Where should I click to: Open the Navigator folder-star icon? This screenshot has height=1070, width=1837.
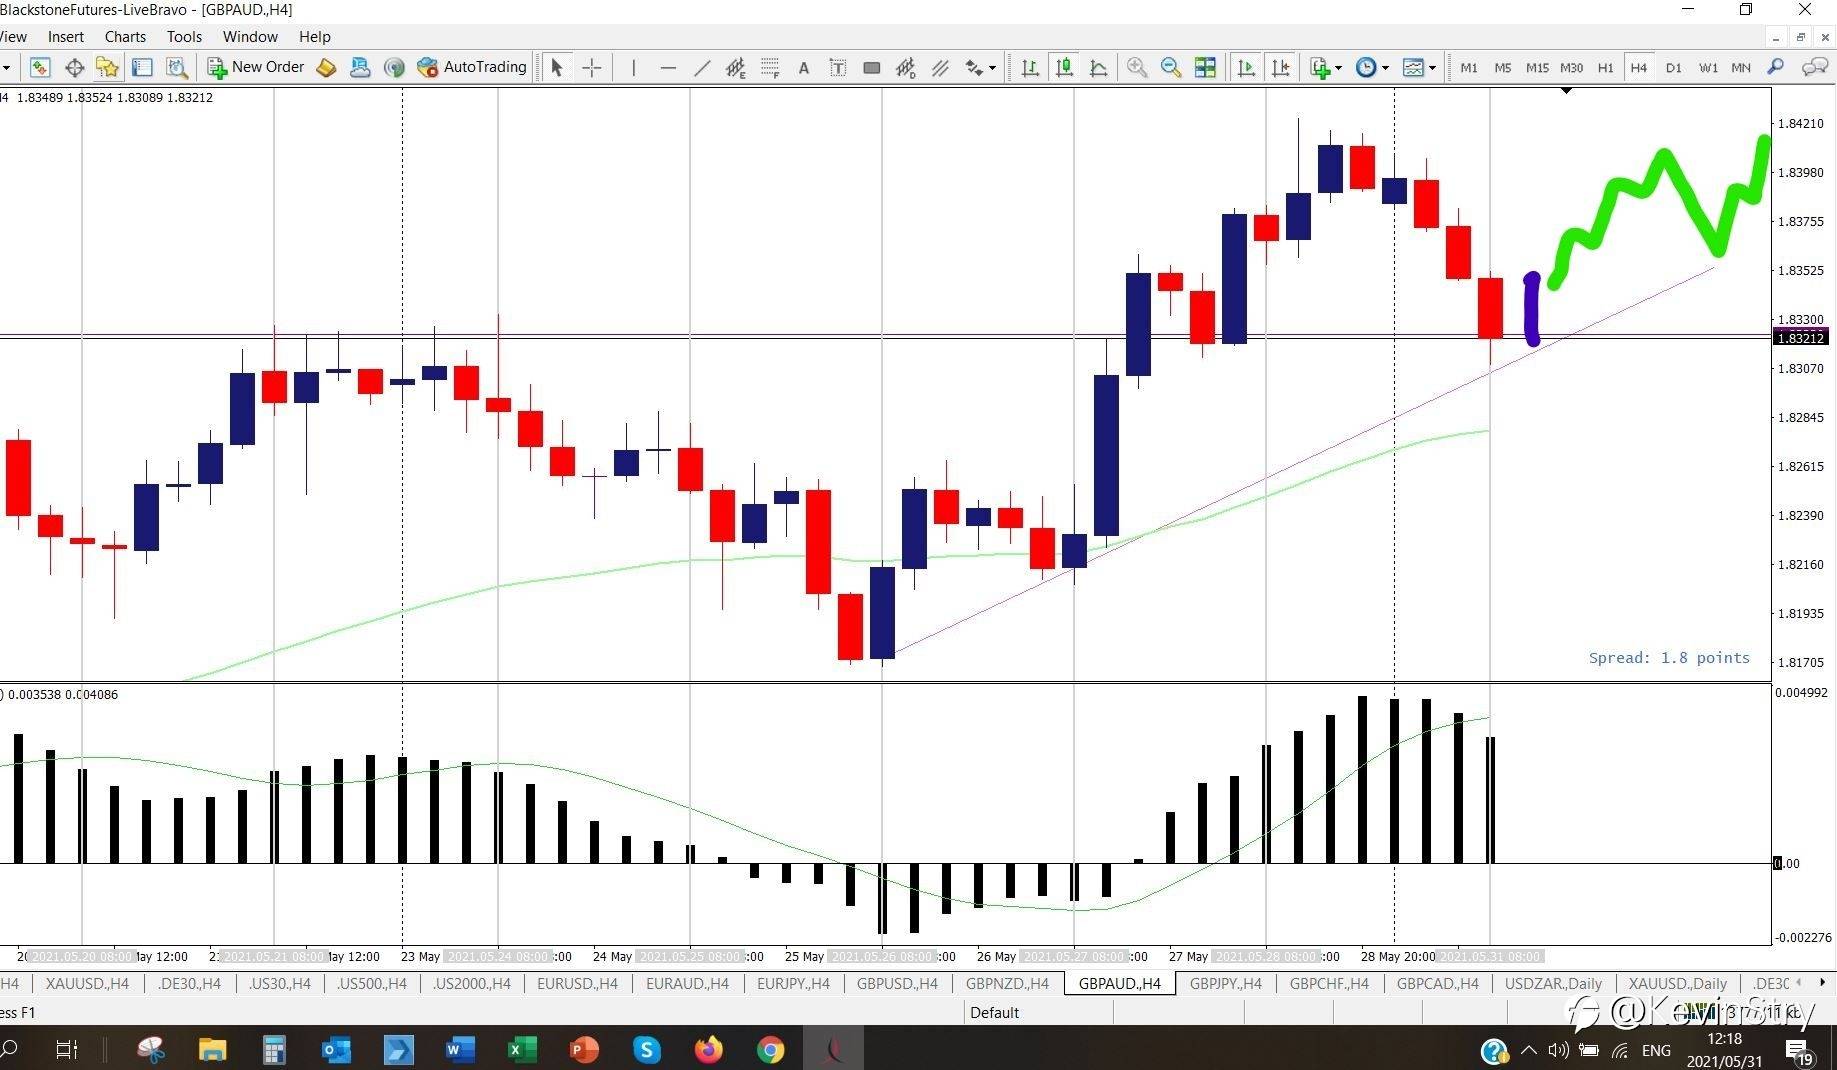click(107, 67)
